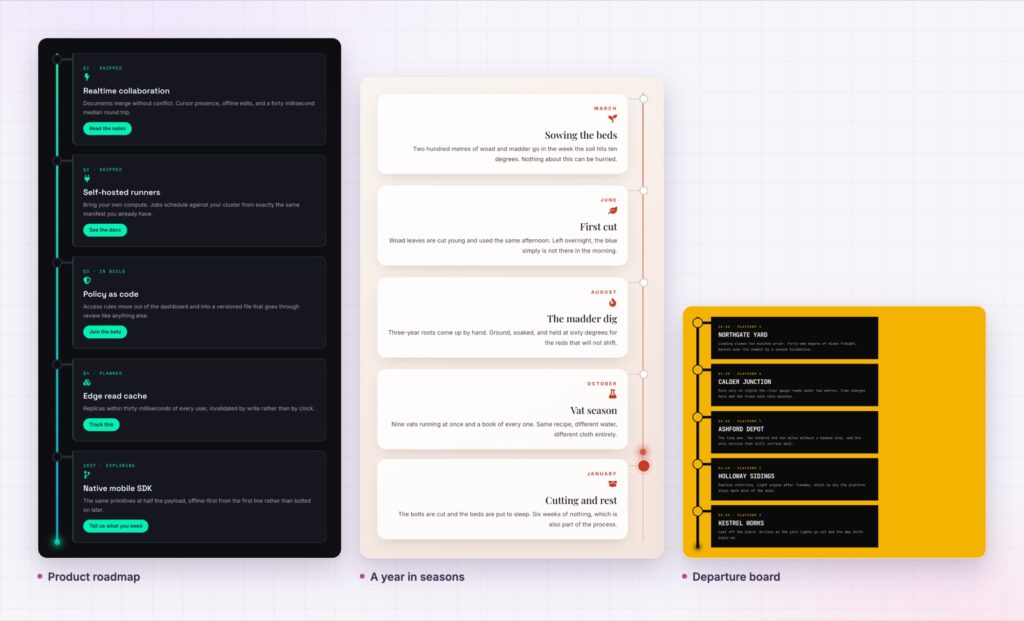Click the 'NORTHGATE YARD' departure title

click(743, 334)
